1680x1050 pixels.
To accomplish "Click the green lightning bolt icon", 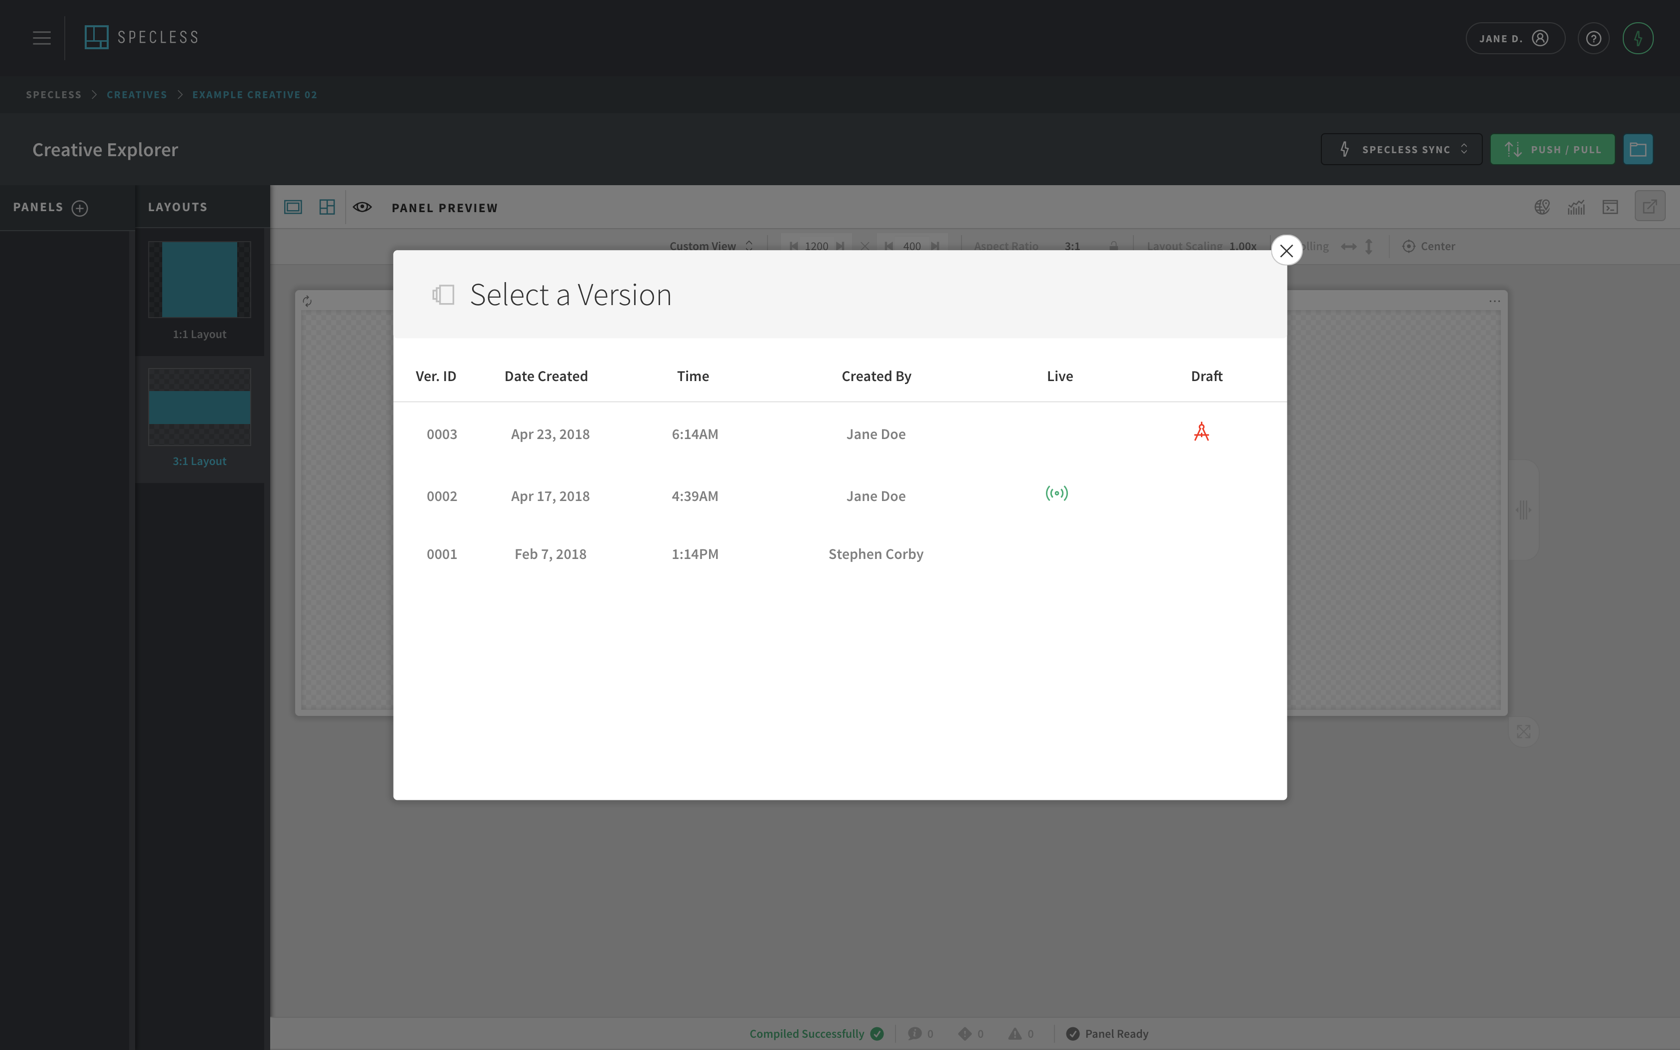I will [x=1637, y=38].
